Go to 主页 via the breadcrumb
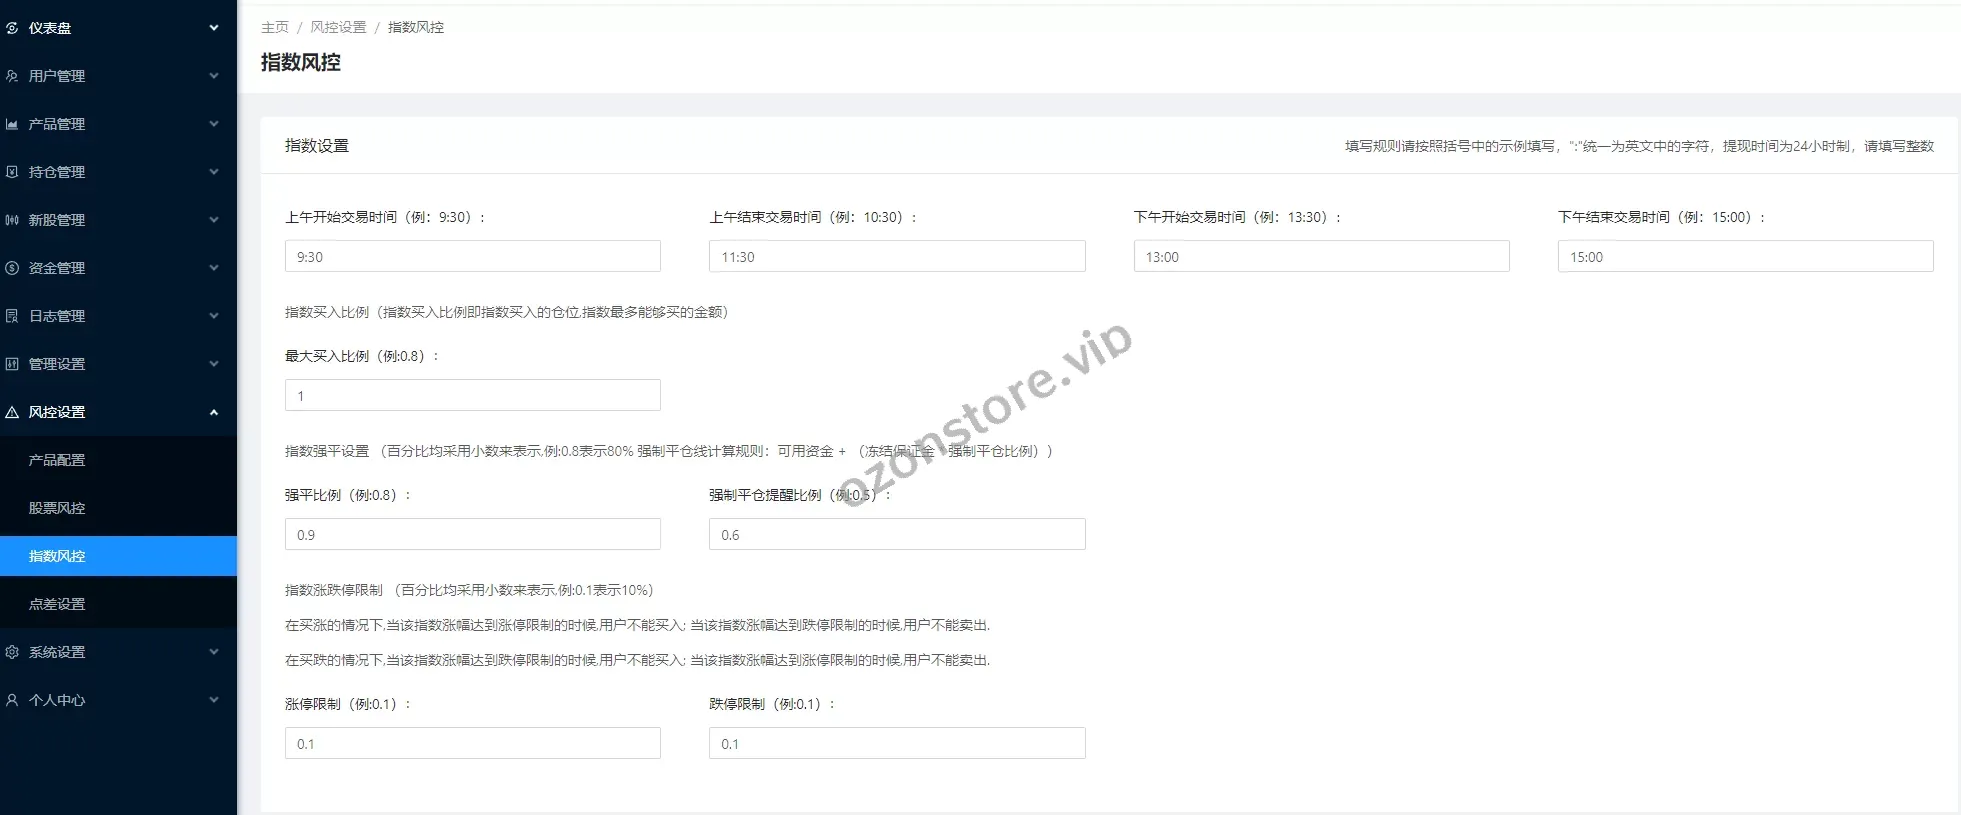The width and height of the screenshot is (1961, 815). [274, 27]
